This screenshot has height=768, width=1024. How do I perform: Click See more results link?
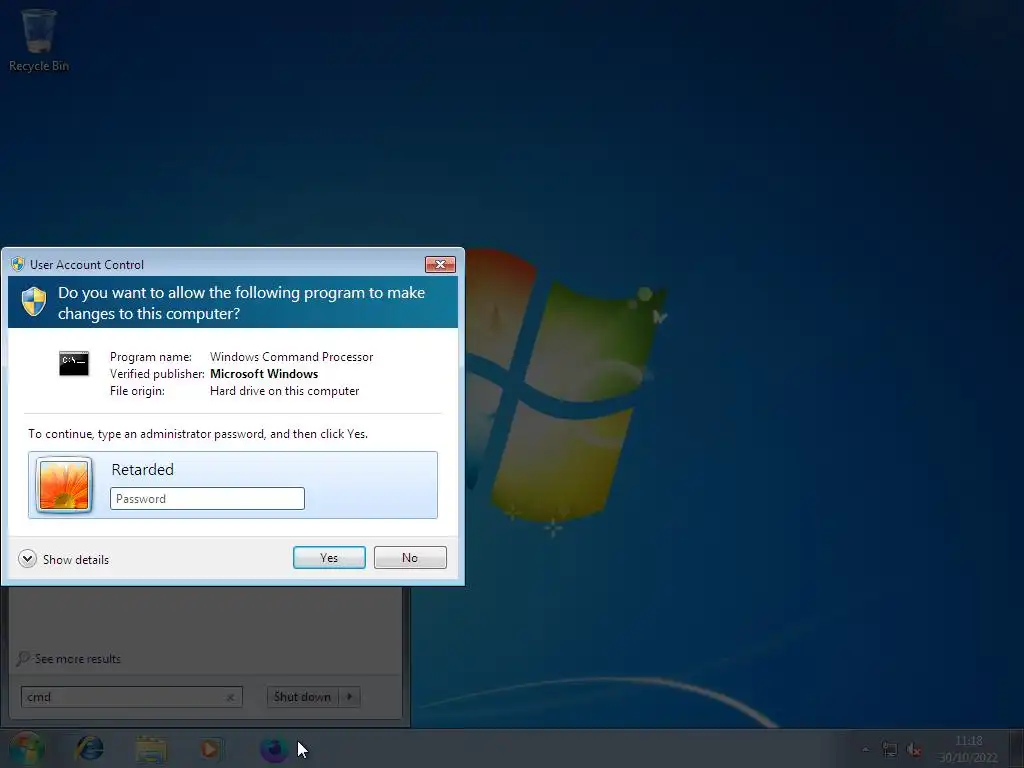coord(78,659)
